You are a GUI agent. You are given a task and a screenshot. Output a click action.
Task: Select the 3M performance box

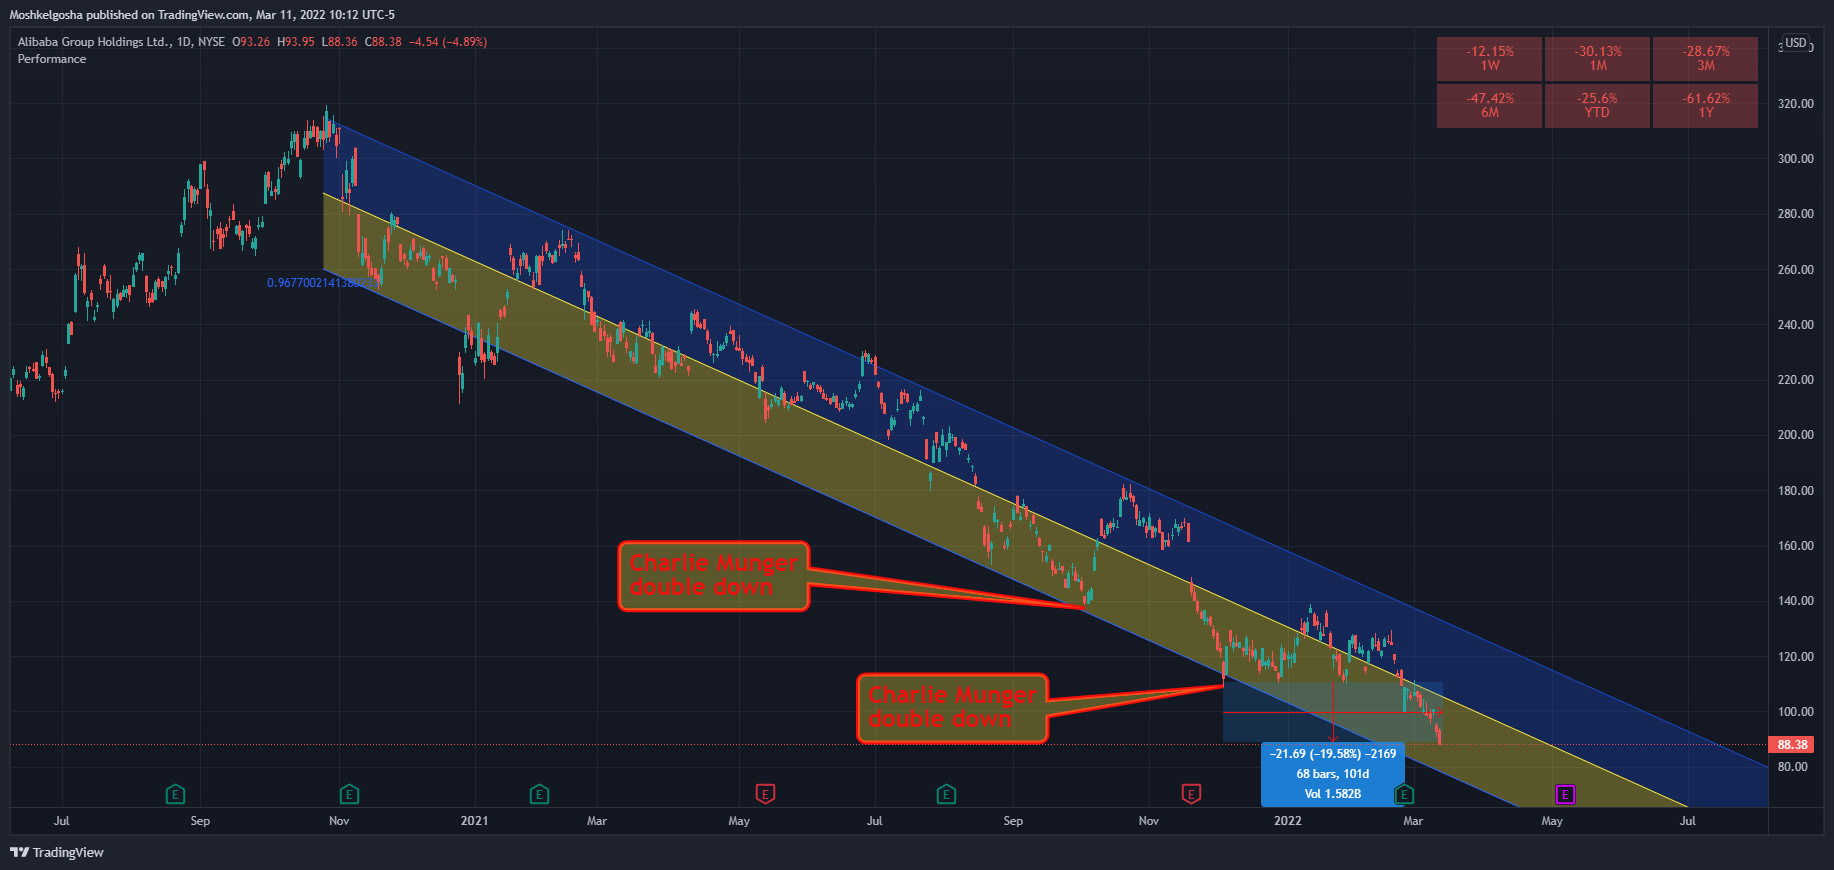click(x=1705, y=59)
